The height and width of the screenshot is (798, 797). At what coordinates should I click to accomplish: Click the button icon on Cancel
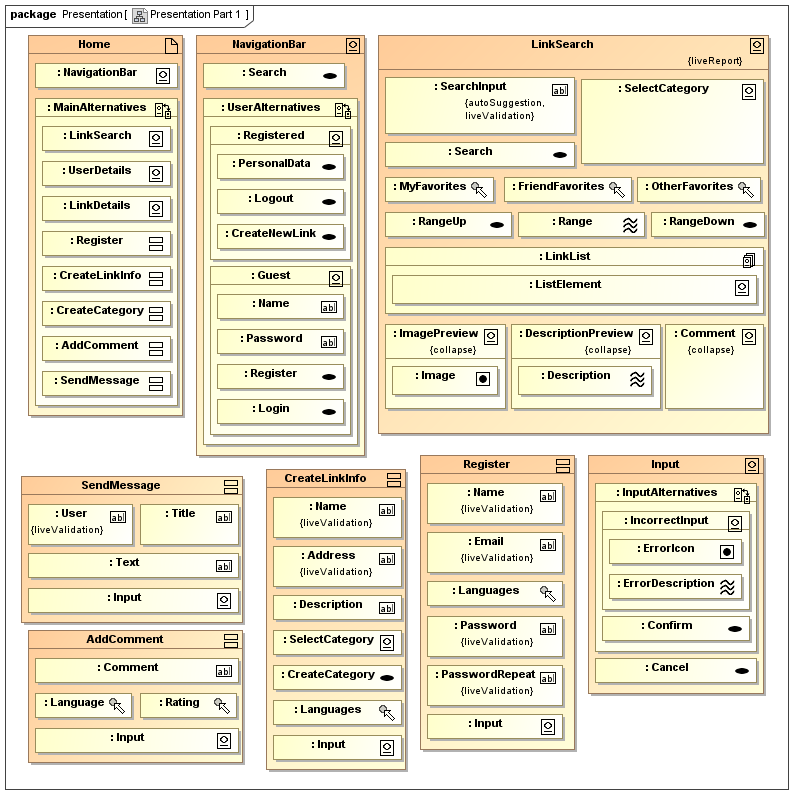click(742, 671)
